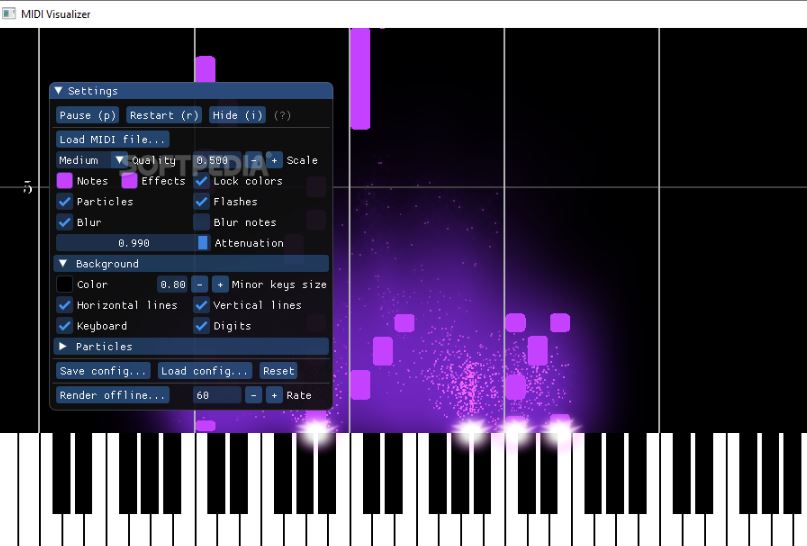Open the Load MIDI file dialog
The height and width of the screenshot is (546, 807).
click(x=113, y=139)
